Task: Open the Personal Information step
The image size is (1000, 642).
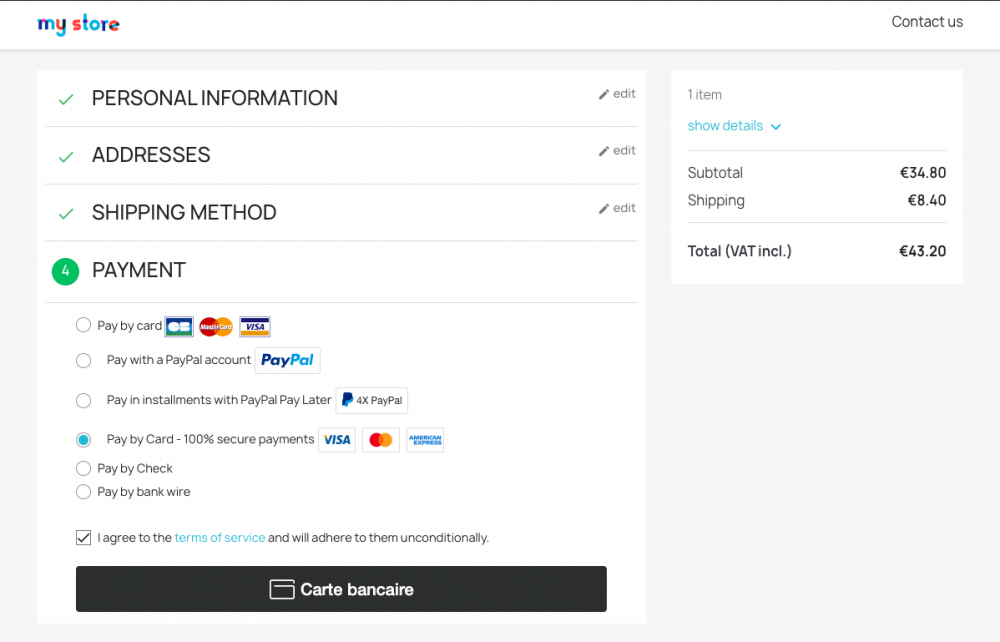Action: (x=214, y=98)
